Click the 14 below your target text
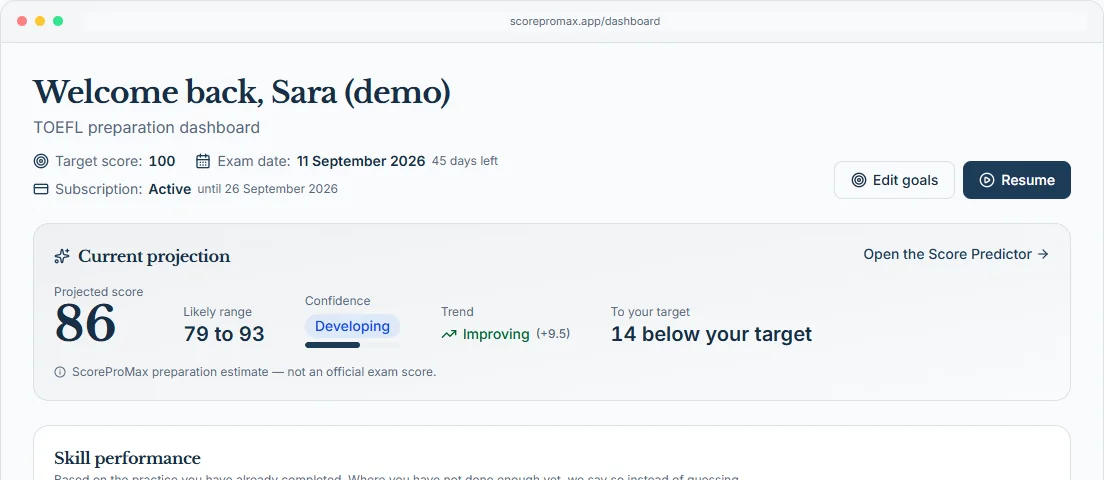 point(711,334)
